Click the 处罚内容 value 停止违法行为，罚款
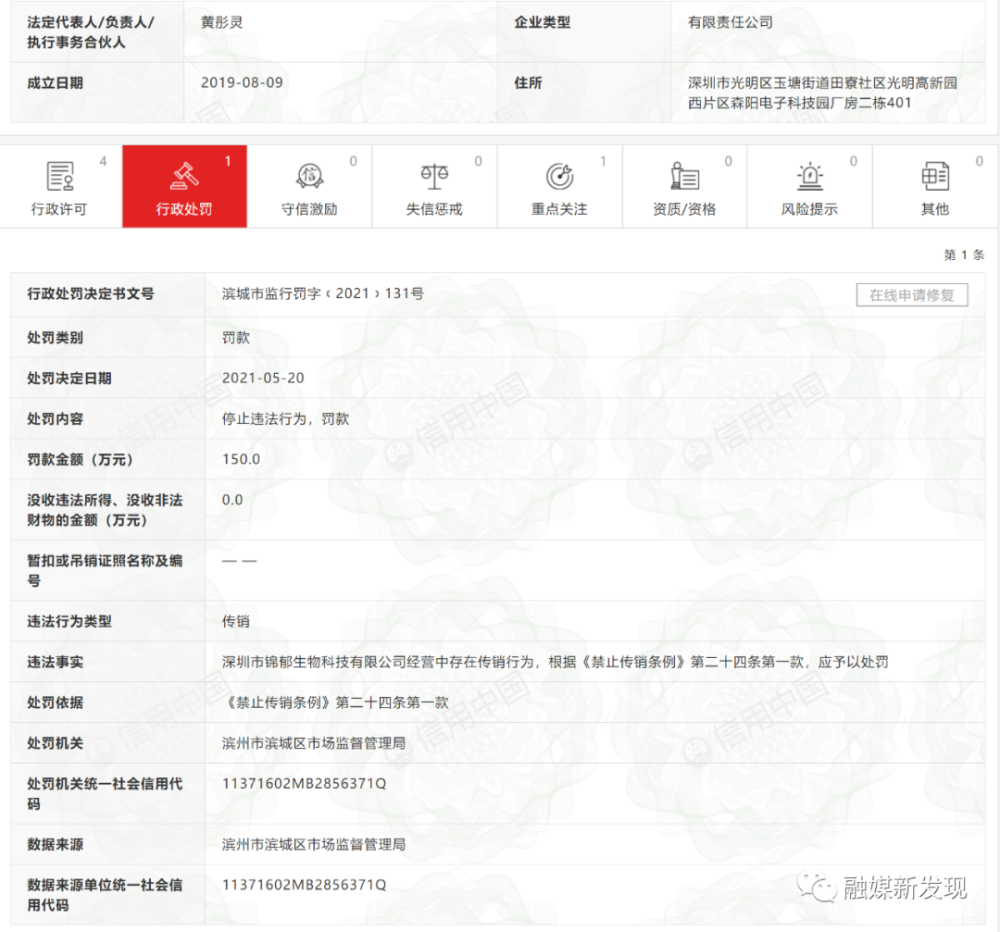The width and height of the screenshot is (1000, 932). [x=286, y=419]
